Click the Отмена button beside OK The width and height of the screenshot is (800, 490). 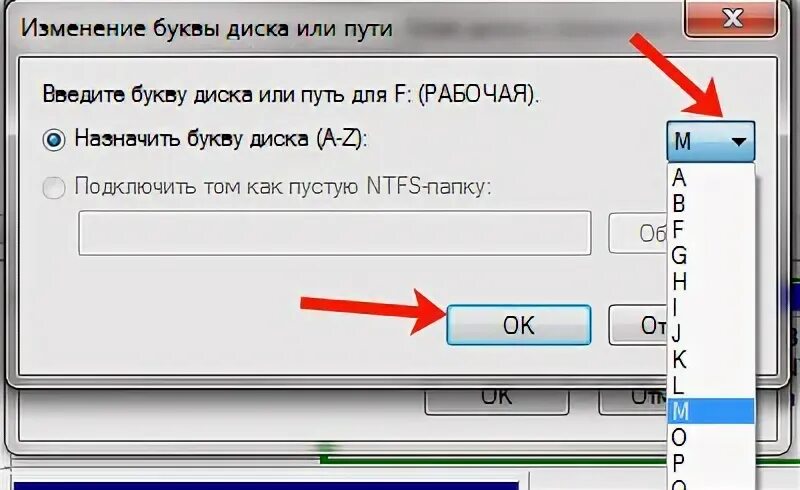click(638, 325)
